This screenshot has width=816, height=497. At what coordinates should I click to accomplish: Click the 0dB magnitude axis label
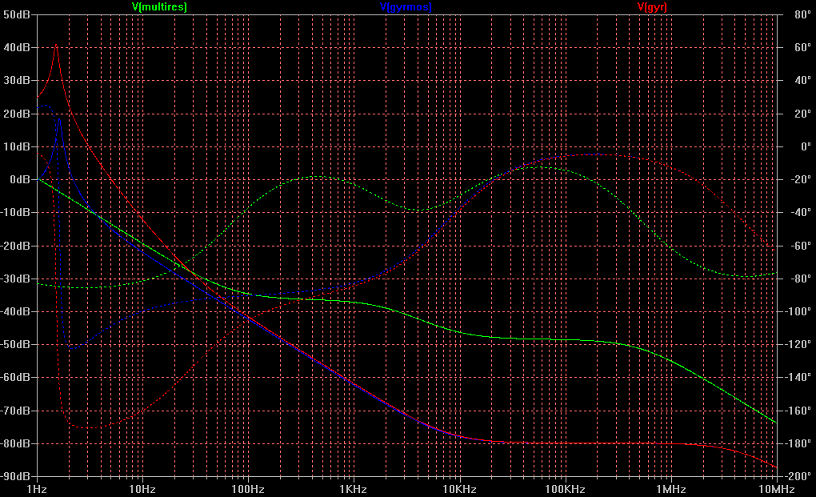click(20, 180)
